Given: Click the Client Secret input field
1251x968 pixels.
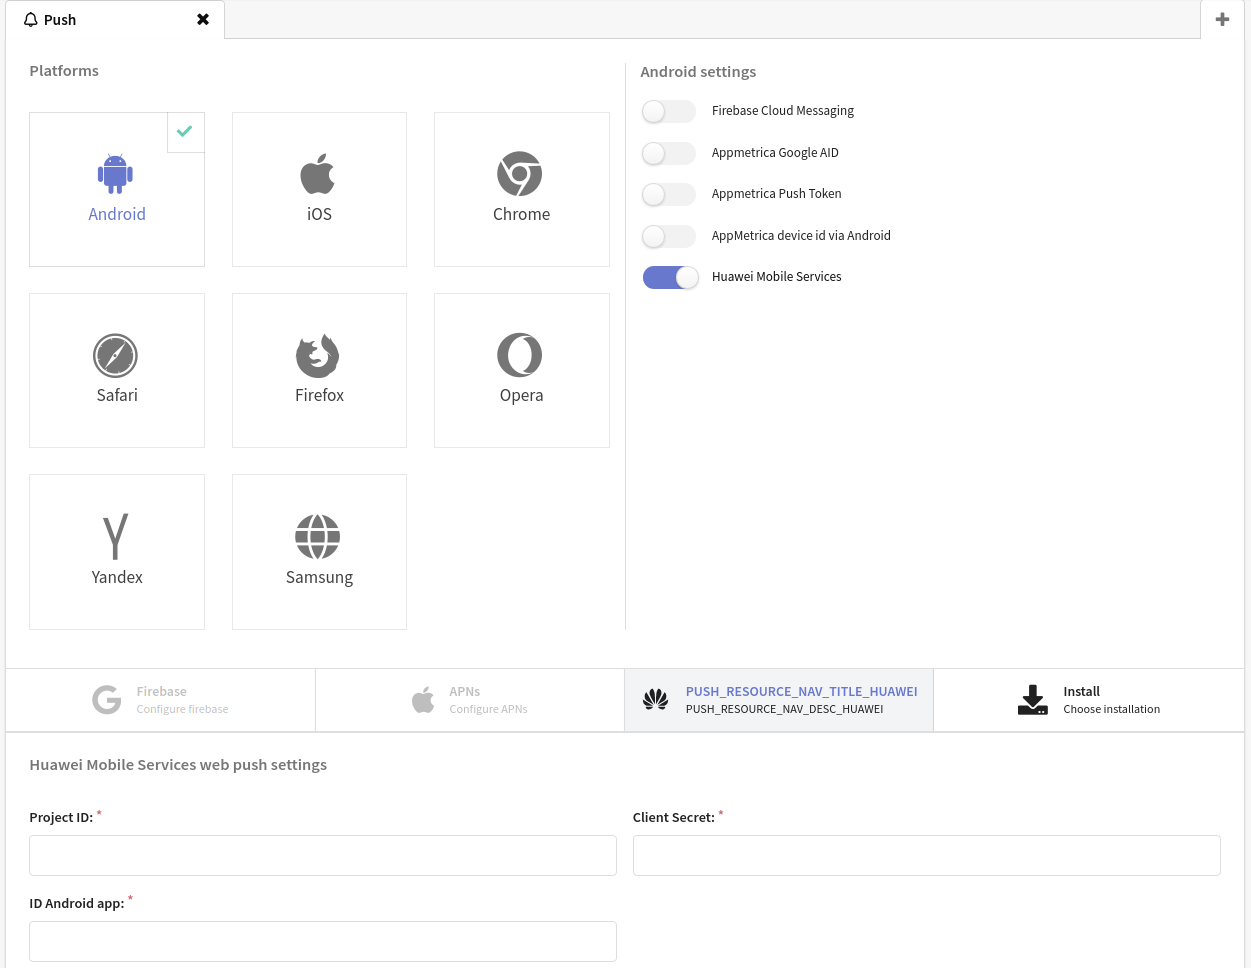Looking at the screenshot, I should [x=927, y=856].
